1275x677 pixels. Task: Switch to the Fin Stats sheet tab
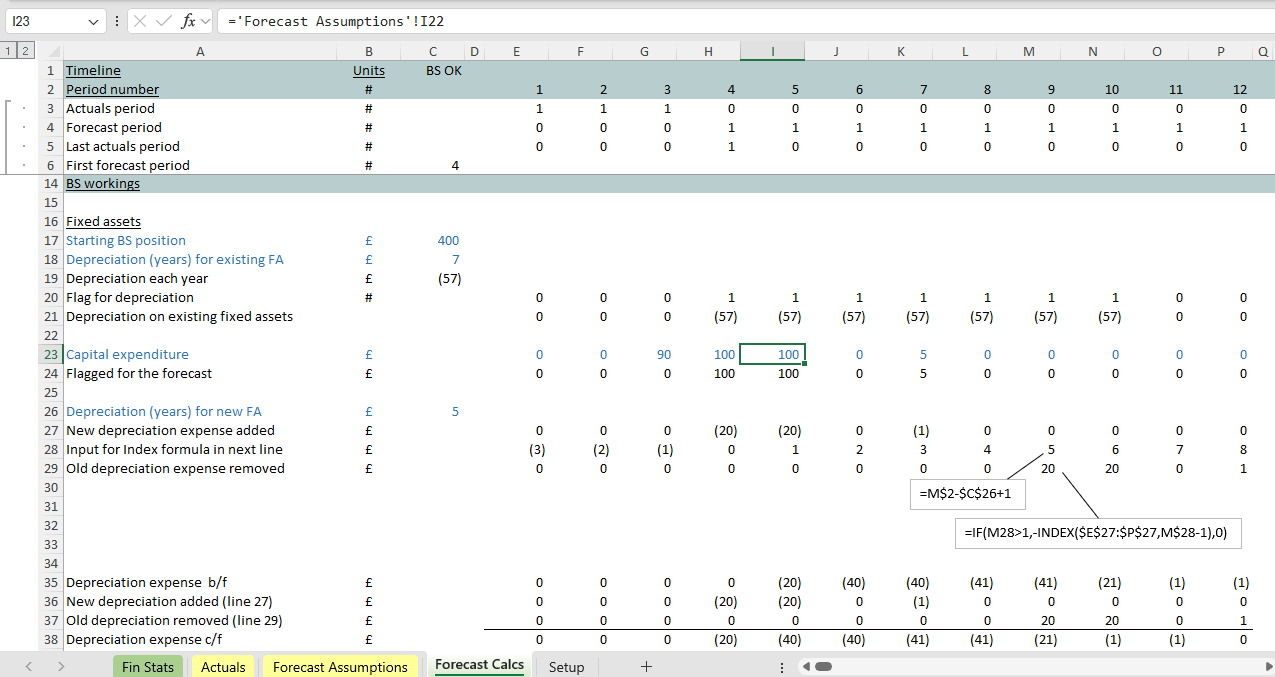click(x=148, y=666)
